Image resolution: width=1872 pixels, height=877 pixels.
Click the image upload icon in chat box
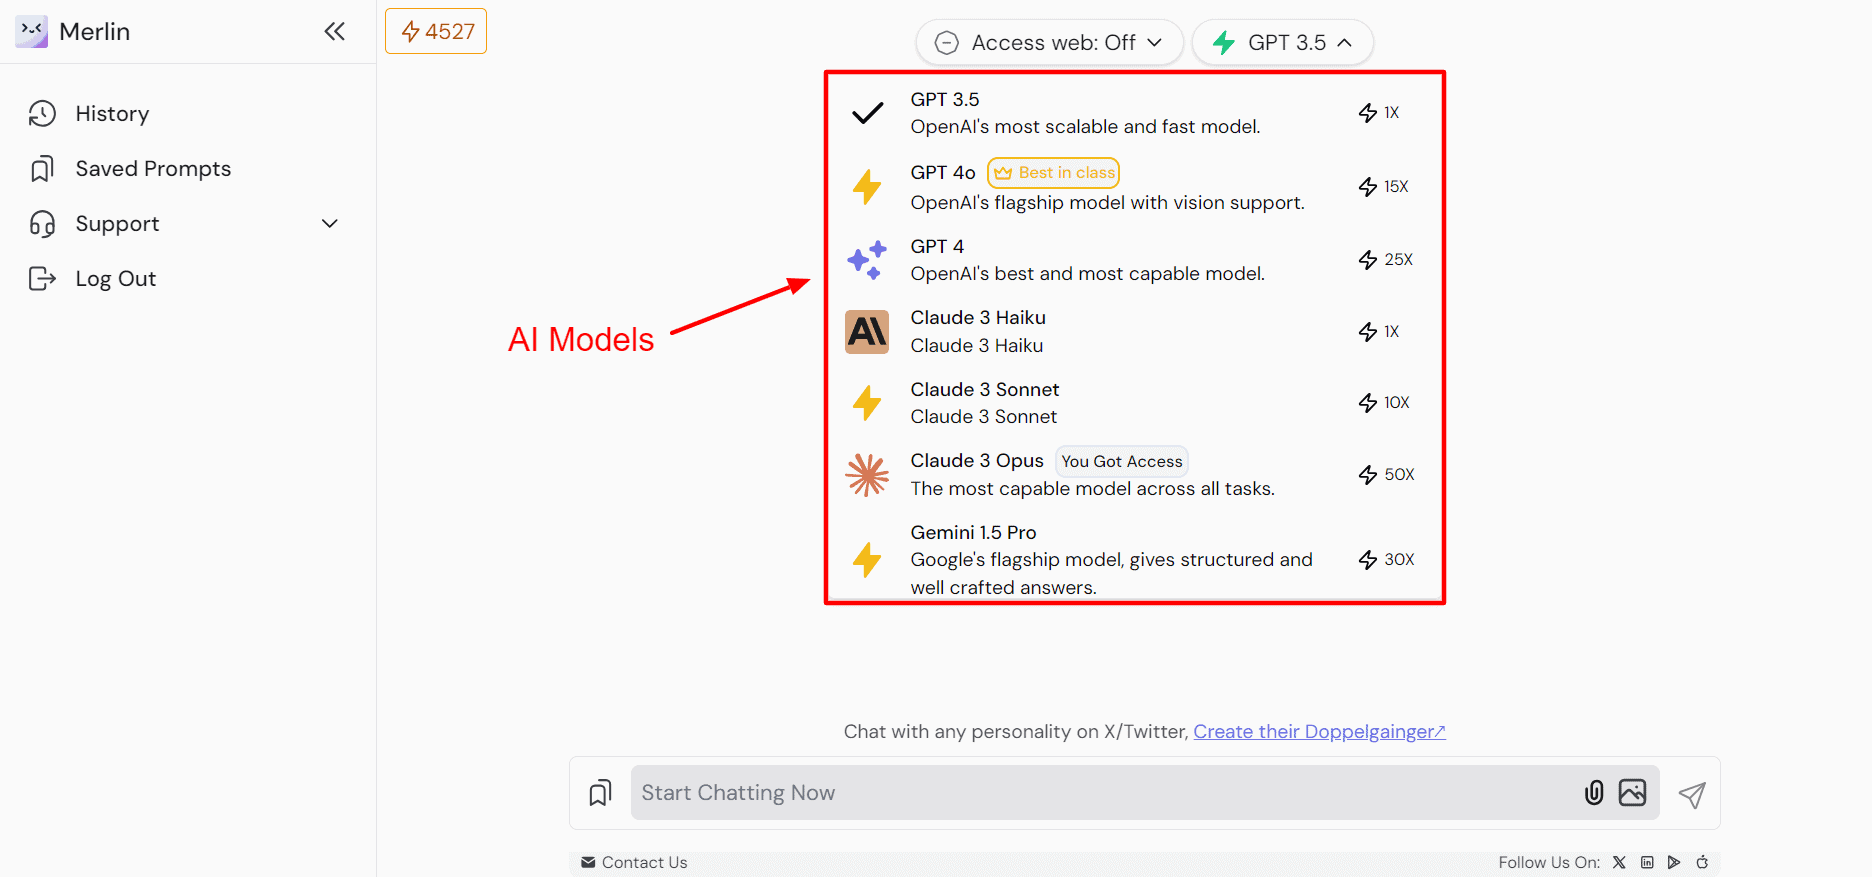point(1632,793)
